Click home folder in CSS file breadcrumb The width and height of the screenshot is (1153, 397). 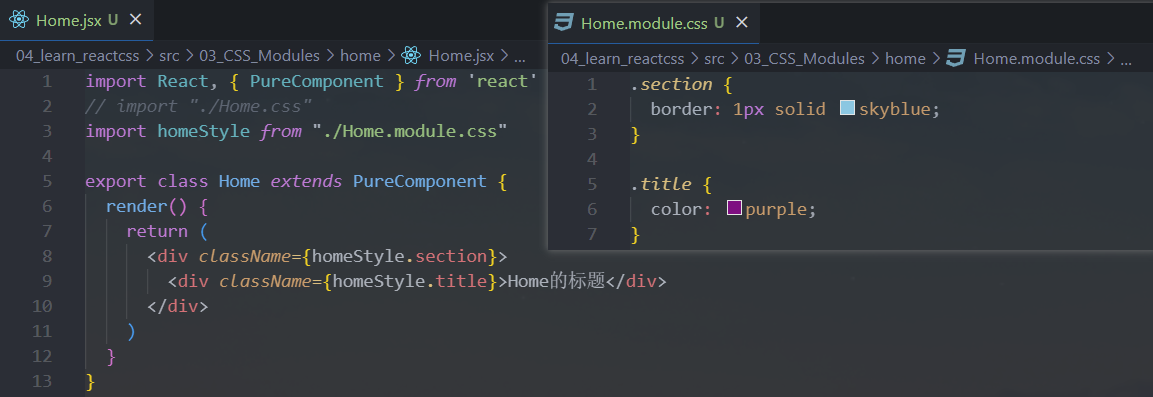[905, 59]
